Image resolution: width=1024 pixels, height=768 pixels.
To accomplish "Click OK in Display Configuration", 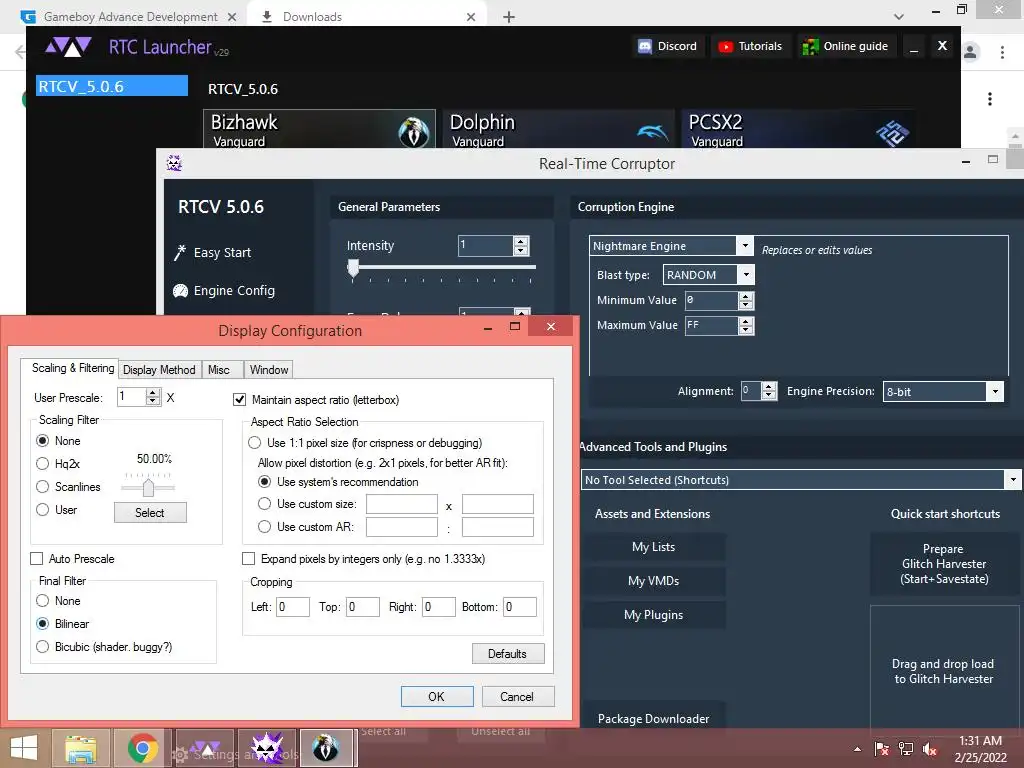I will point(437,697).
